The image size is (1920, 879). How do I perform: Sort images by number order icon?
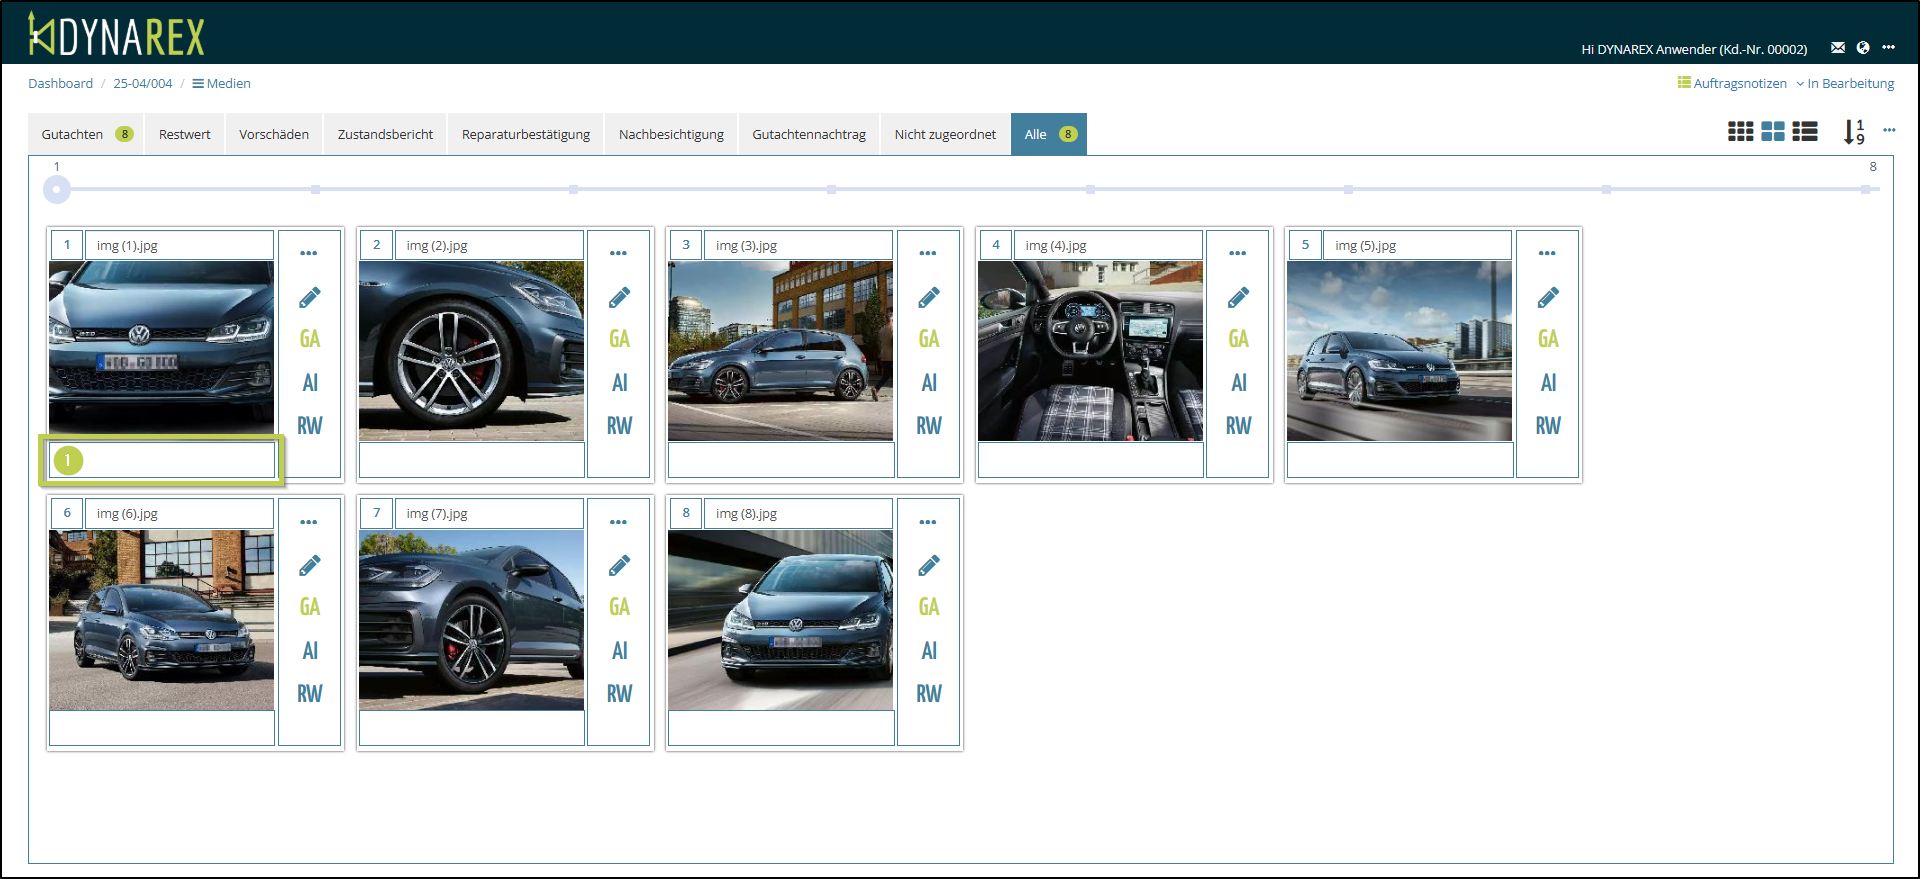click(1853, 131)
